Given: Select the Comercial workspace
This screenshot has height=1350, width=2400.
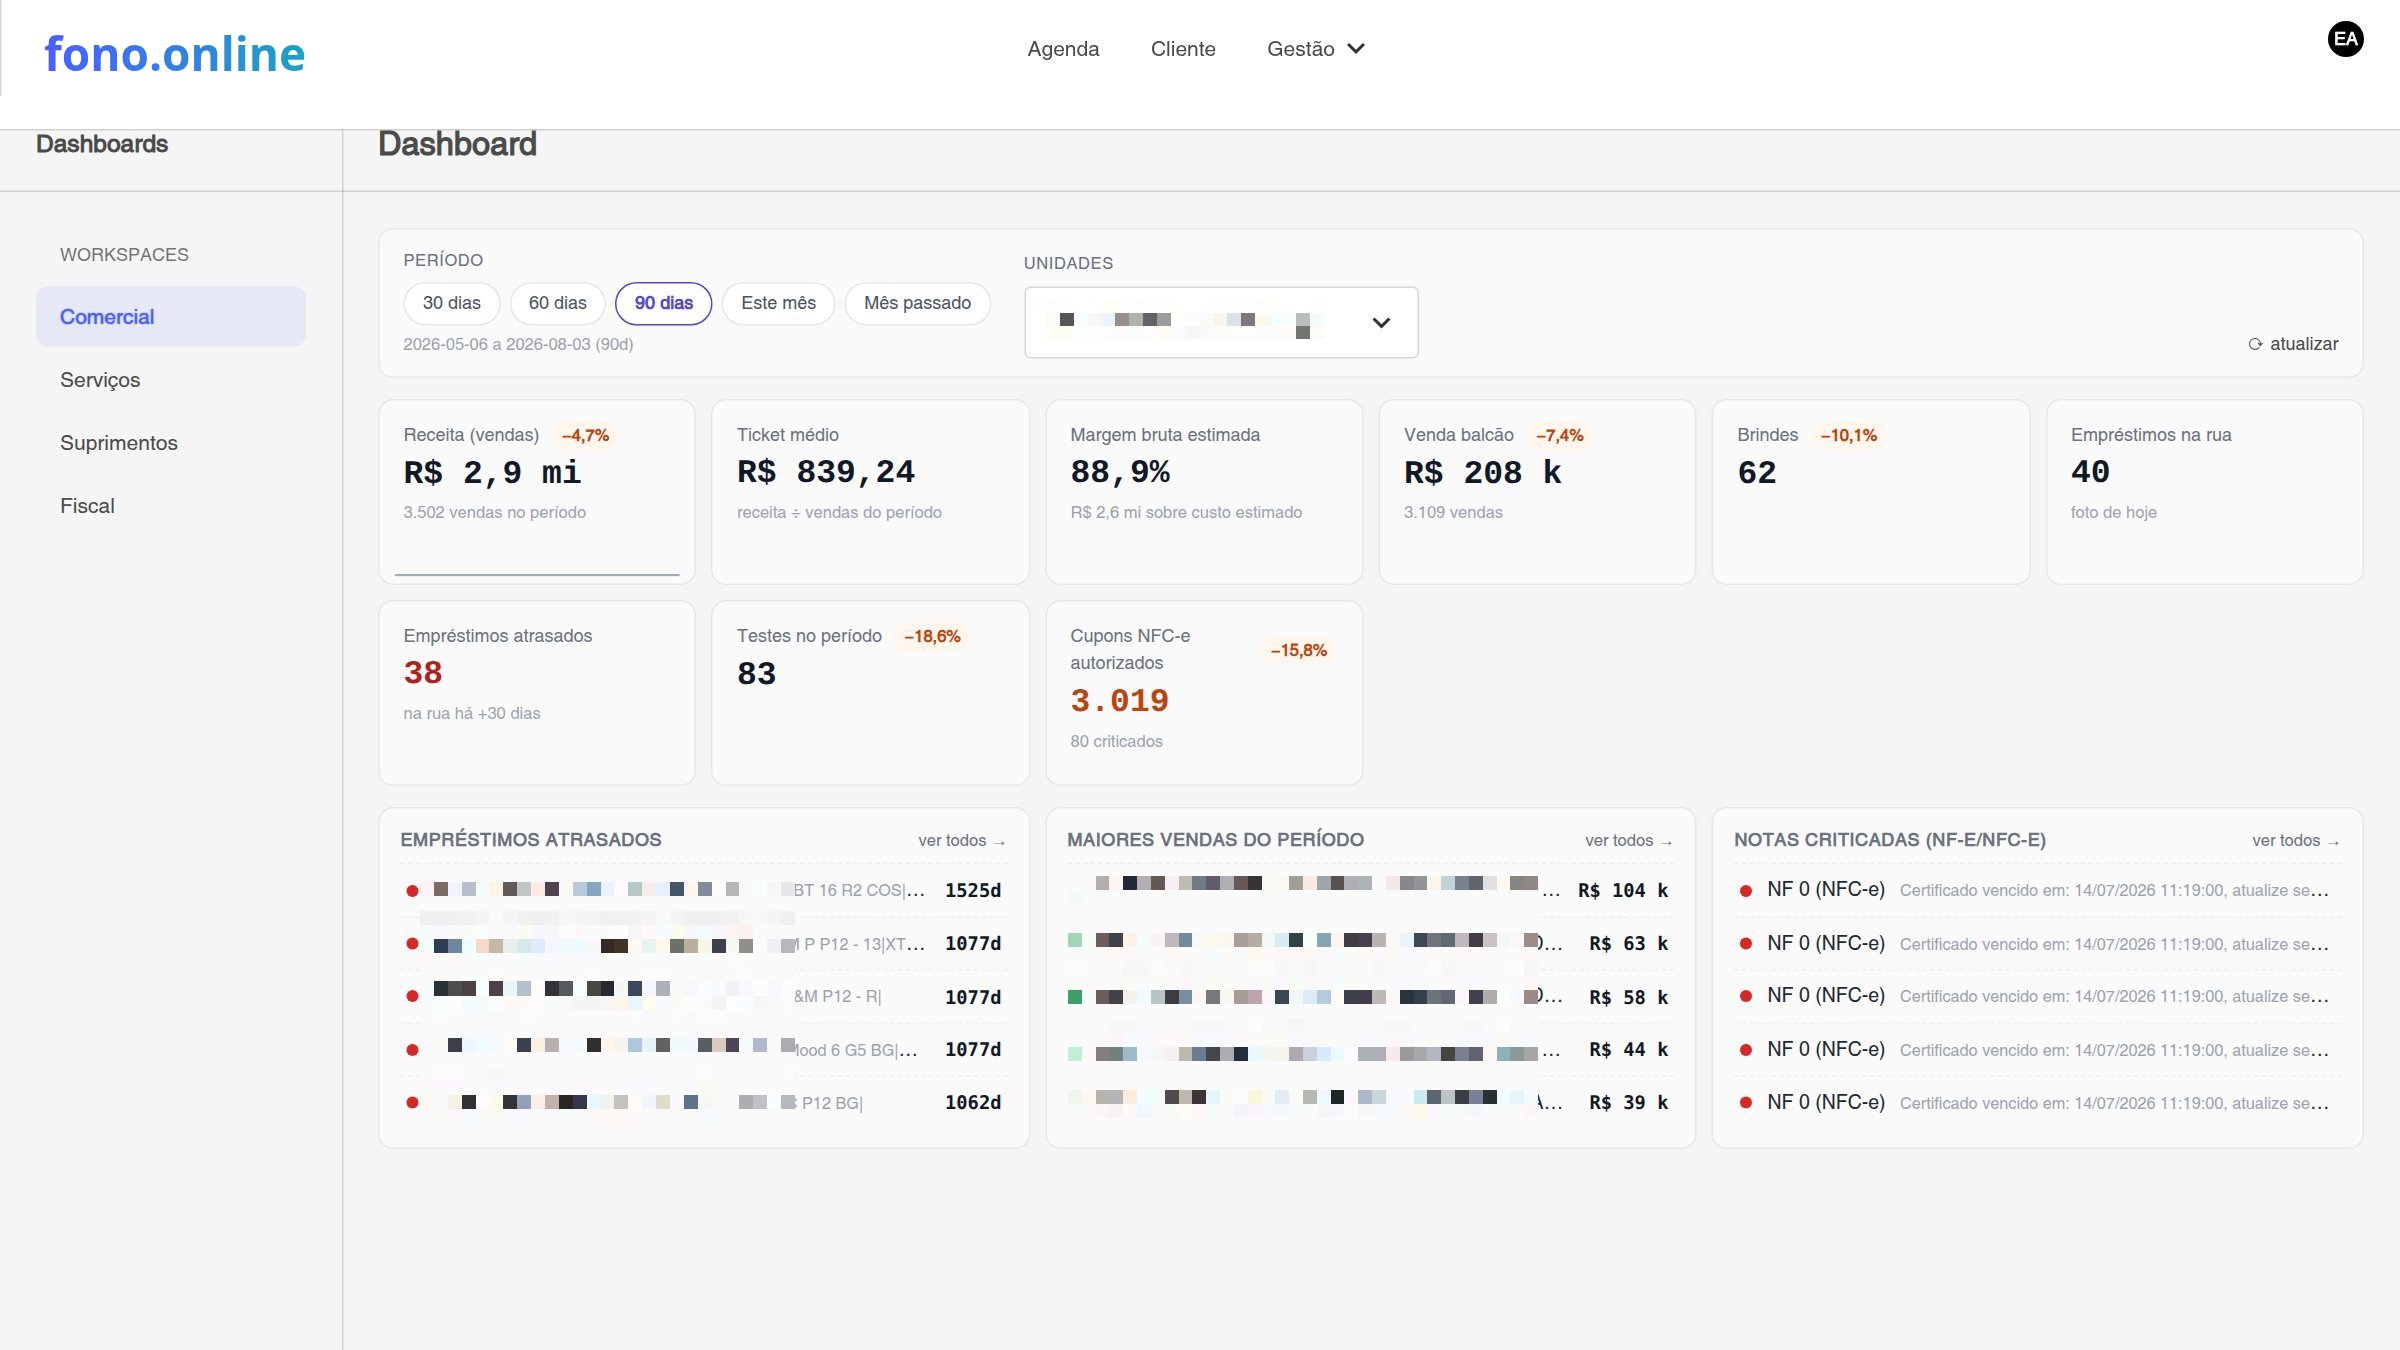Looking at the screenshot, I should pyautogui.click(x=171, y=317).
